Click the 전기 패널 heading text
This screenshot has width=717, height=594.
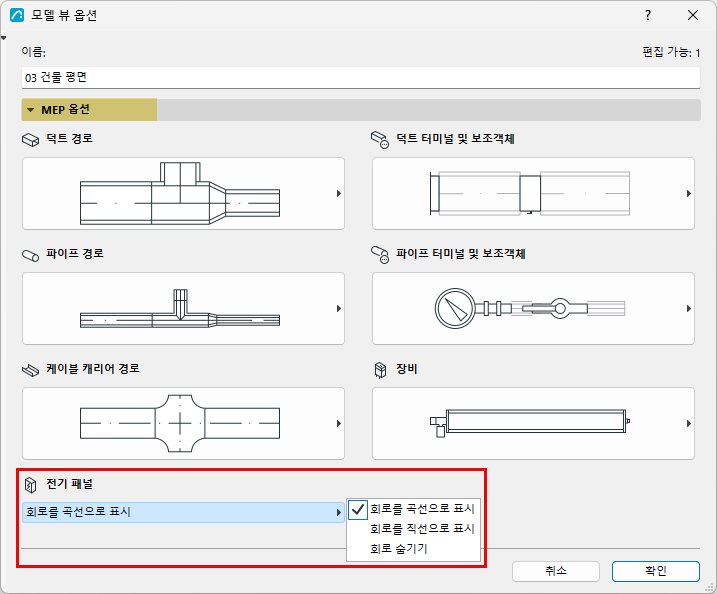click(70, 484)
